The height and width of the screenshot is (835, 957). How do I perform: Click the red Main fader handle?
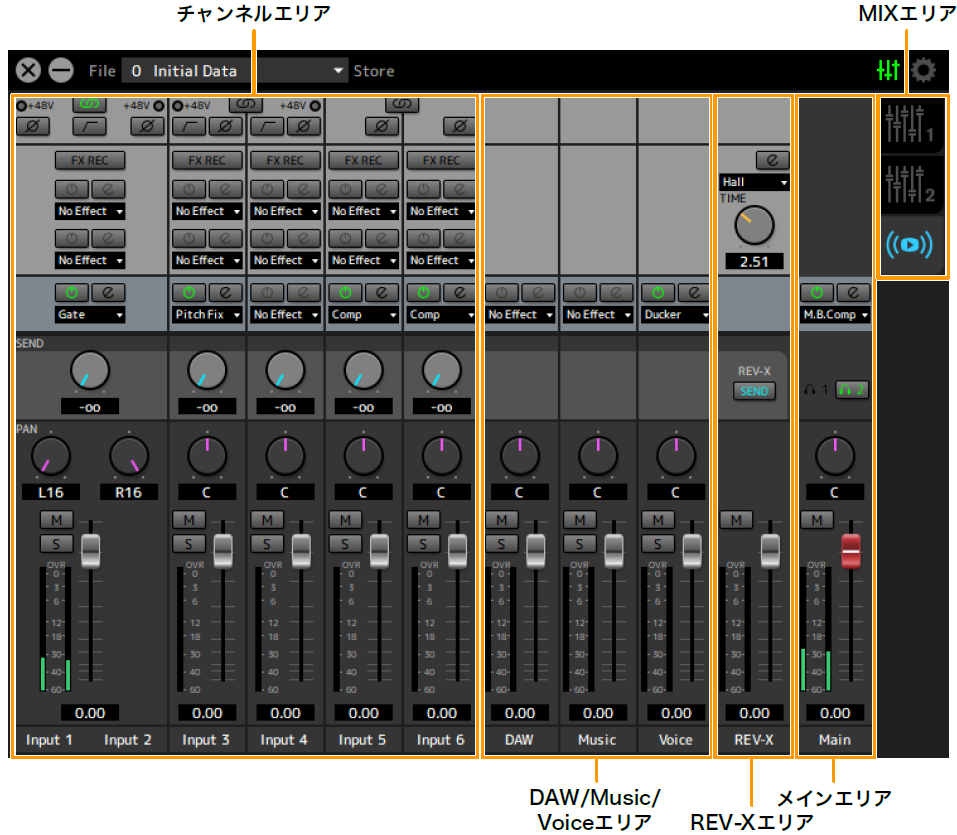851,548
